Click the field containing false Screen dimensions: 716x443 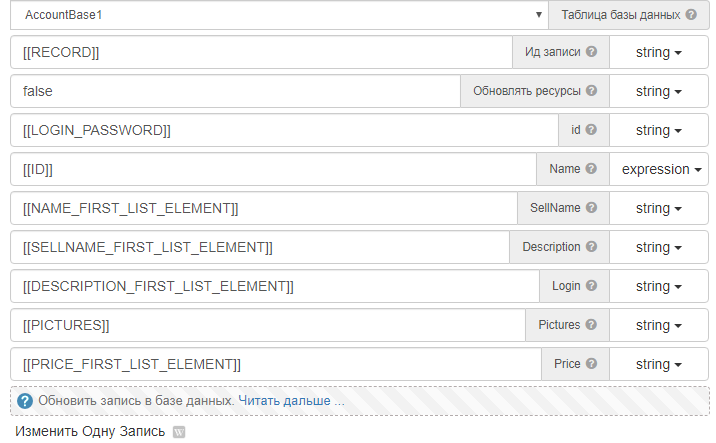click(x=235, y=91)
